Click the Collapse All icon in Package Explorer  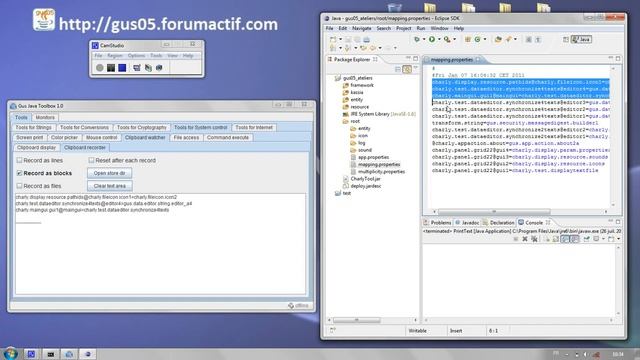(x=398, y=69)
